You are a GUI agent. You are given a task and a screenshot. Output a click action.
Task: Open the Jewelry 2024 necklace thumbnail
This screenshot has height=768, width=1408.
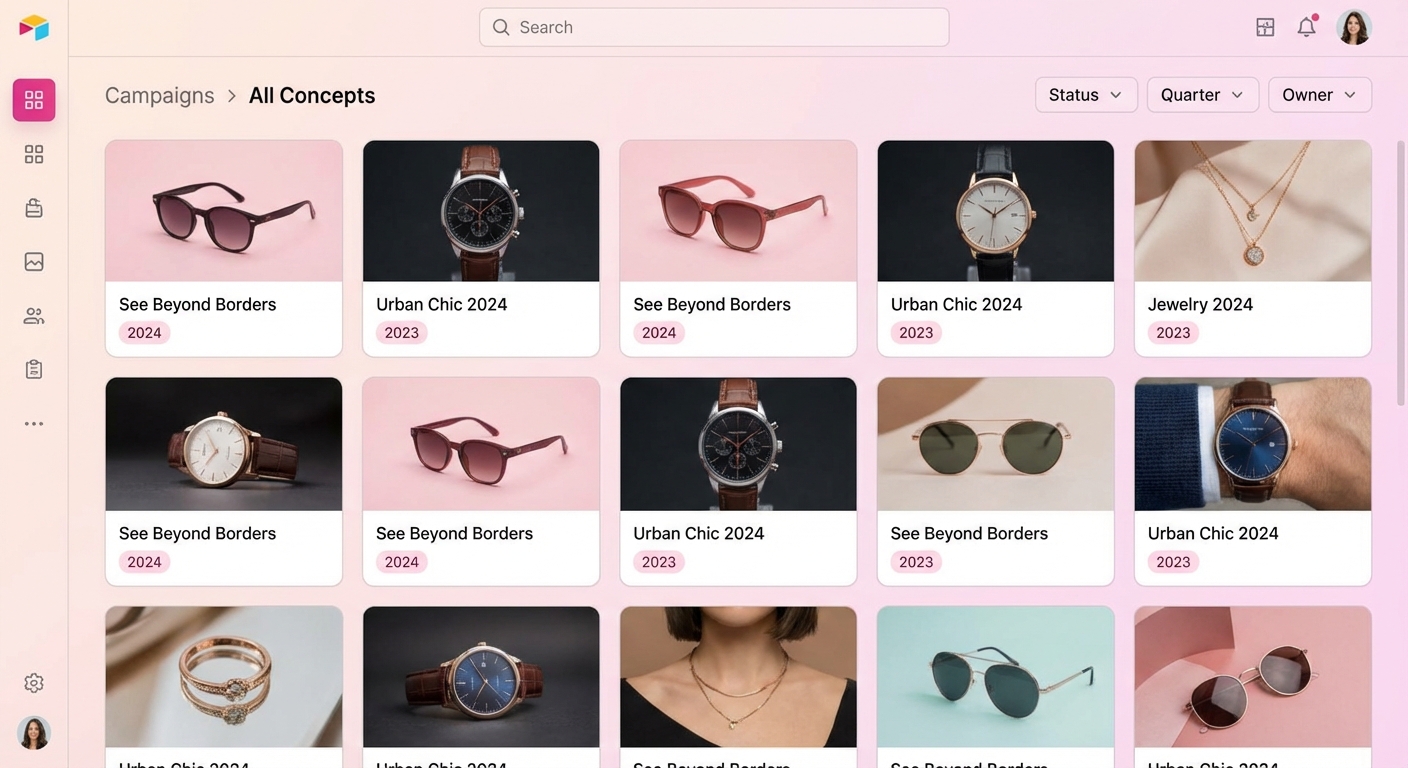click(x=1252, y=211)
